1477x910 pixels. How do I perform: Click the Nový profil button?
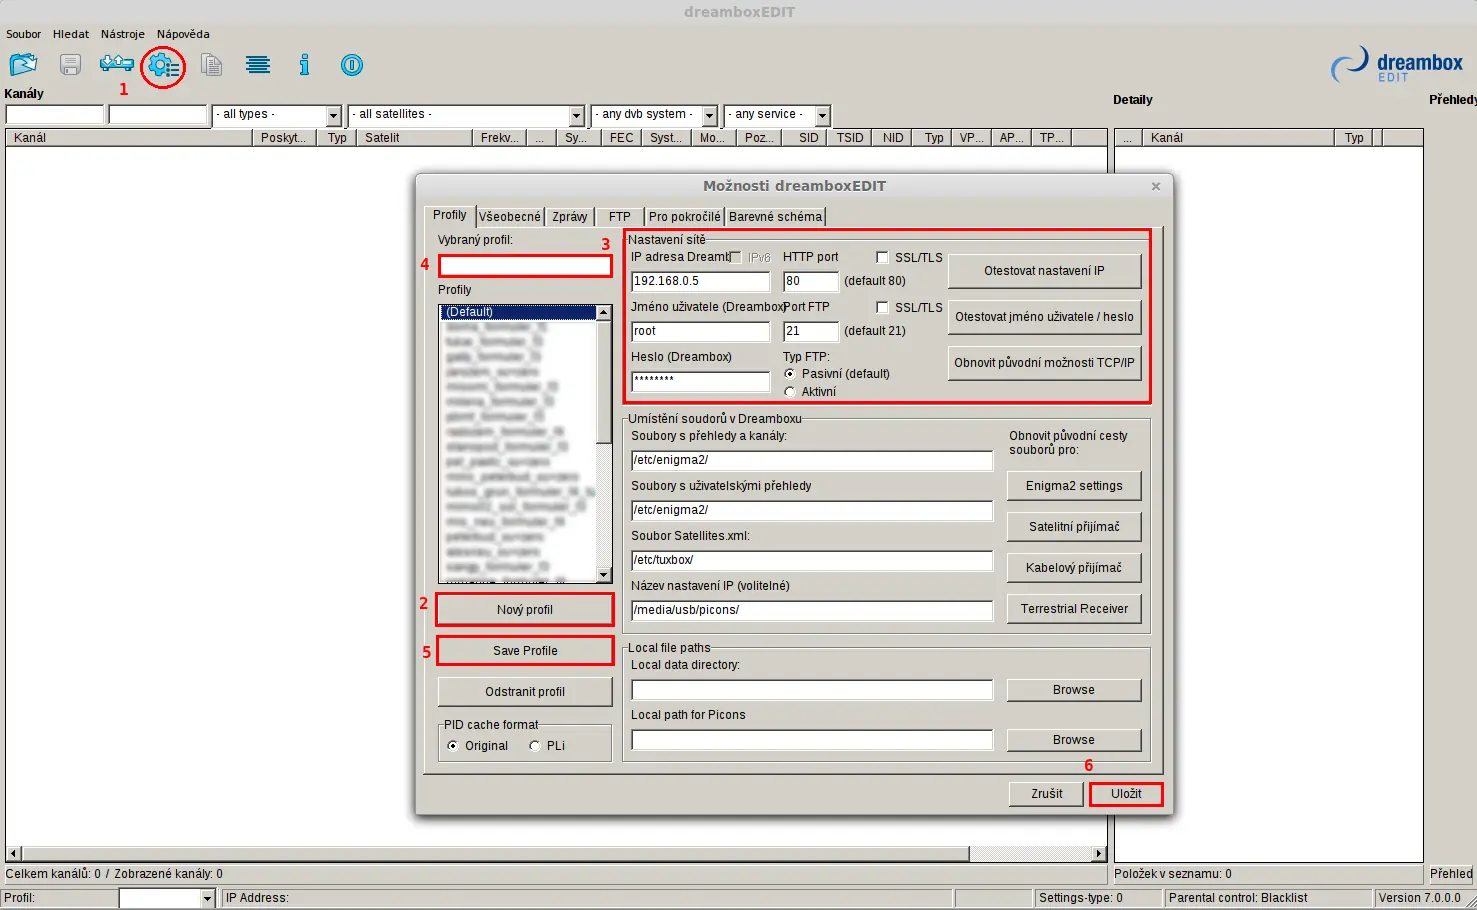tap(525, 610)
